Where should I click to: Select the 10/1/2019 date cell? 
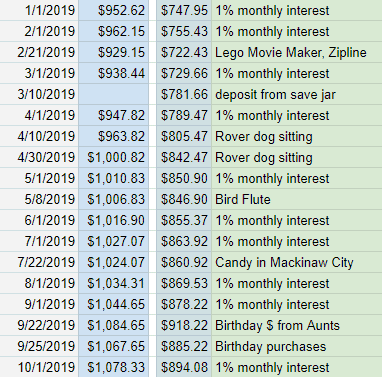click(x=39, y=367)
